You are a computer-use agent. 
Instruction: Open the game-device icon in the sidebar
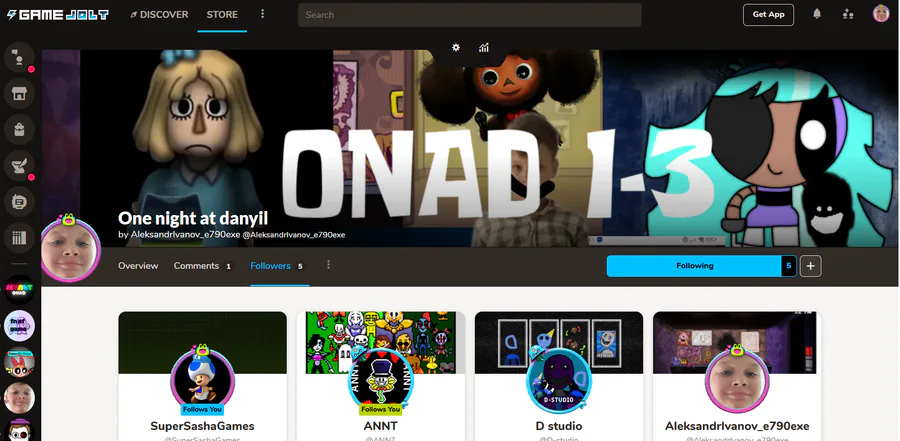click(x=20, y=202)
